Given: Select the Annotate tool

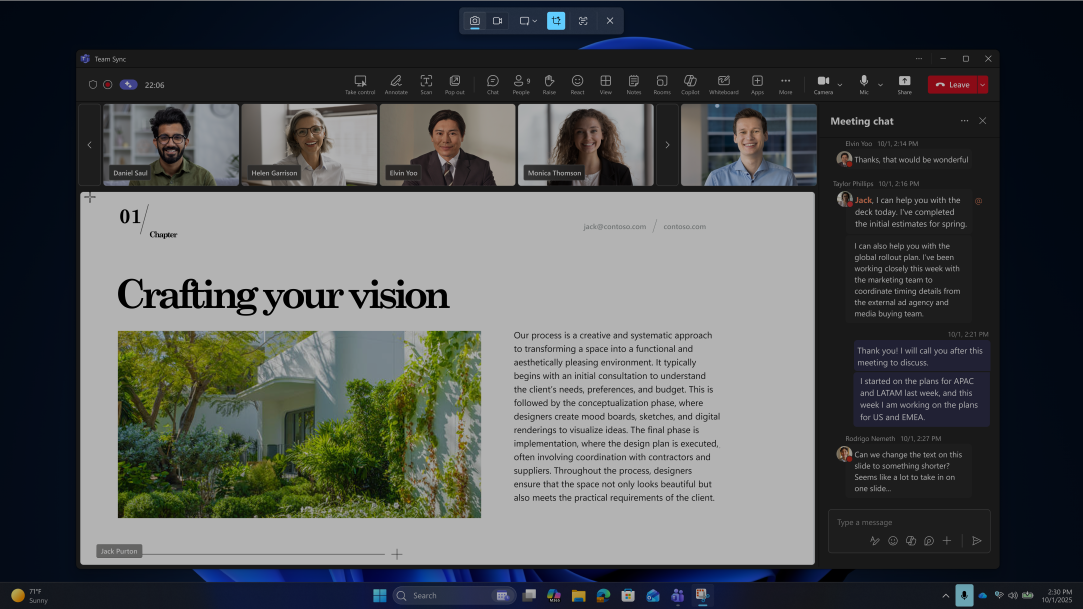Looking at the screenshot, I should click(396, 80).
